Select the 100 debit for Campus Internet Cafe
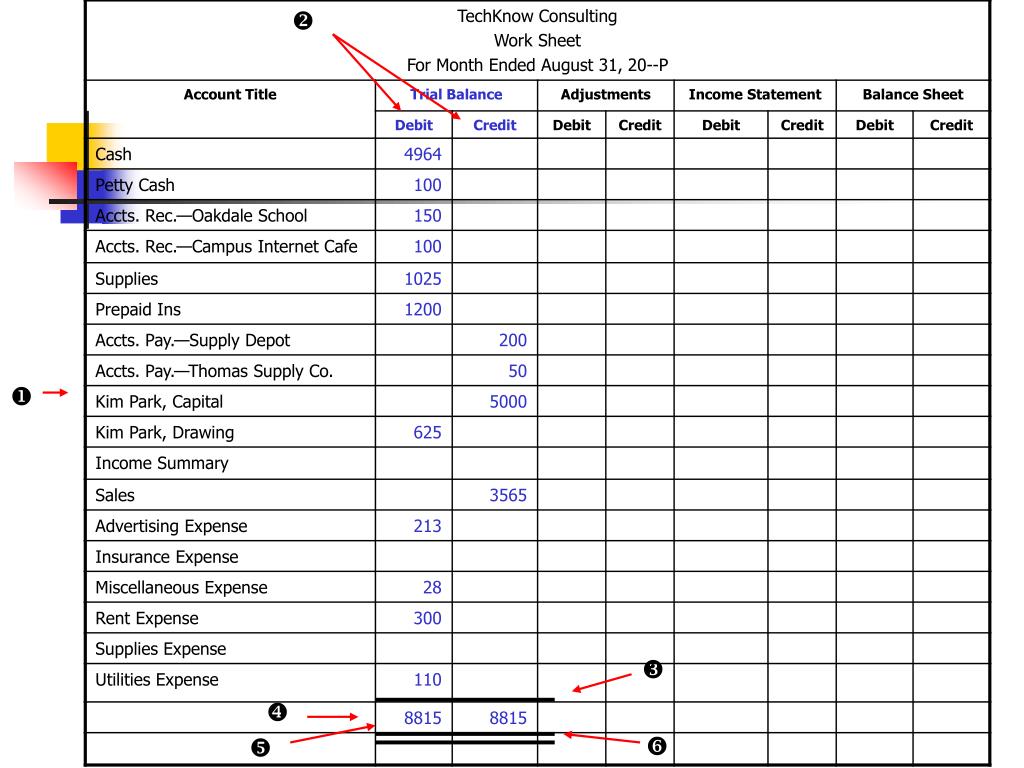Screen dimensions: 1024x768 (428, 247)
